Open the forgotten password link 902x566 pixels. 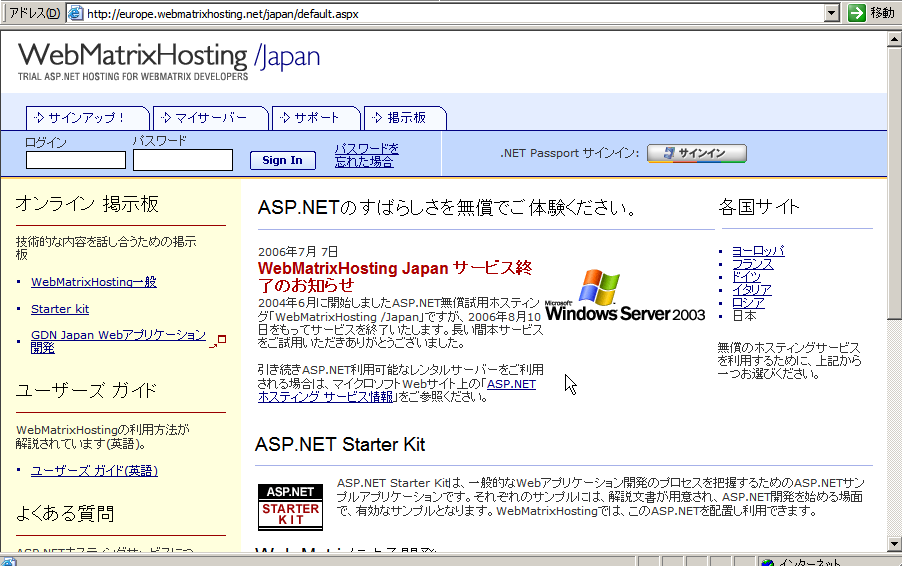tap(366, 155)
